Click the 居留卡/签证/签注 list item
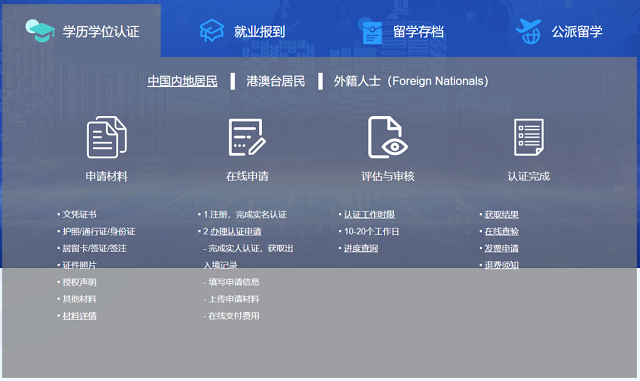 (94, 248)
